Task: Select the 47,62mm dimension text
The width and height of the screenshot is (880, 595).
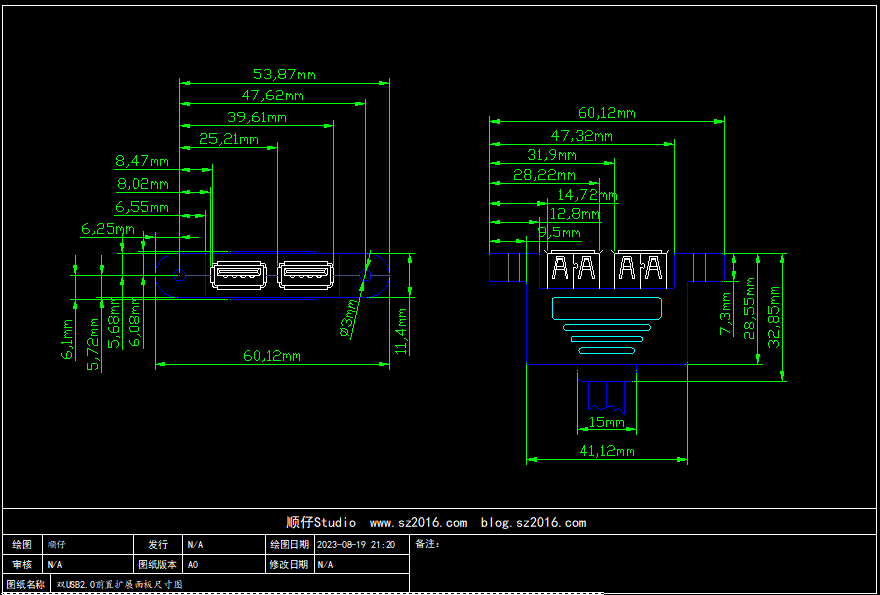Action: (272, 96)
